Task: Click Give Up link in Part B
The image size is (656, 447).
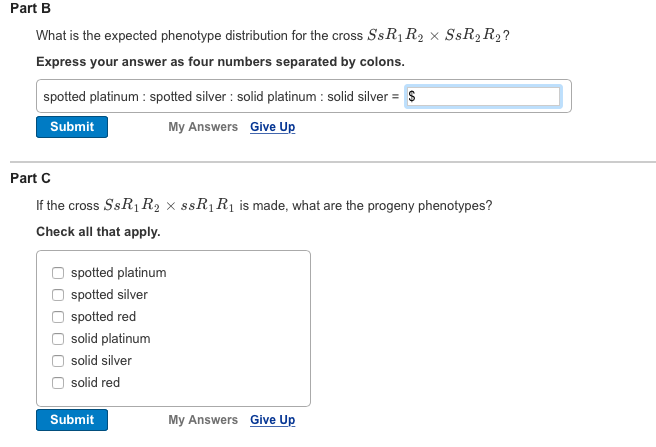Action: coord(272,127)
